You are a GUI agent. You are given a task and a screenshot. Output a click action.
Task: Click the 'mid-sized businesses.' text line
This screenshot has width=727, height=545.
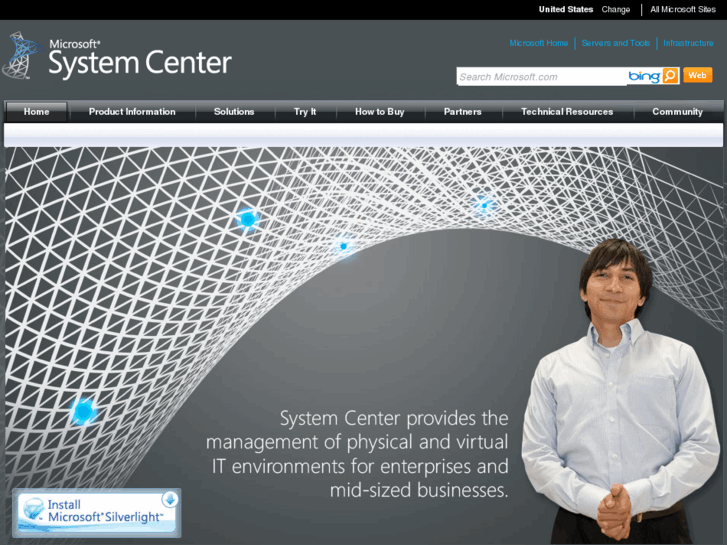pos(419,490)
